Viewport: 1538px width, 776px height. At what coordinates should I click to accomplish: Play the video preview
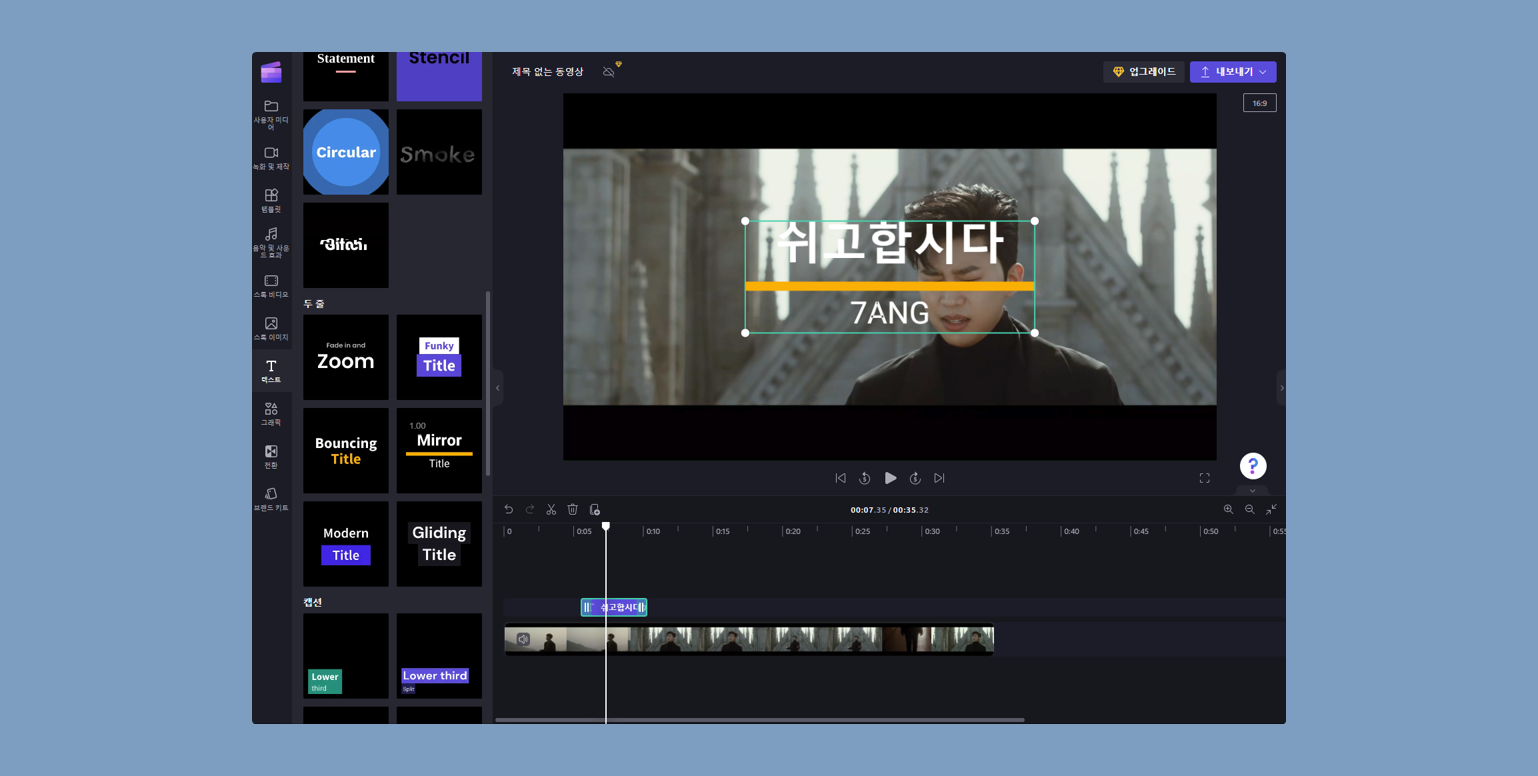[890, 478]
